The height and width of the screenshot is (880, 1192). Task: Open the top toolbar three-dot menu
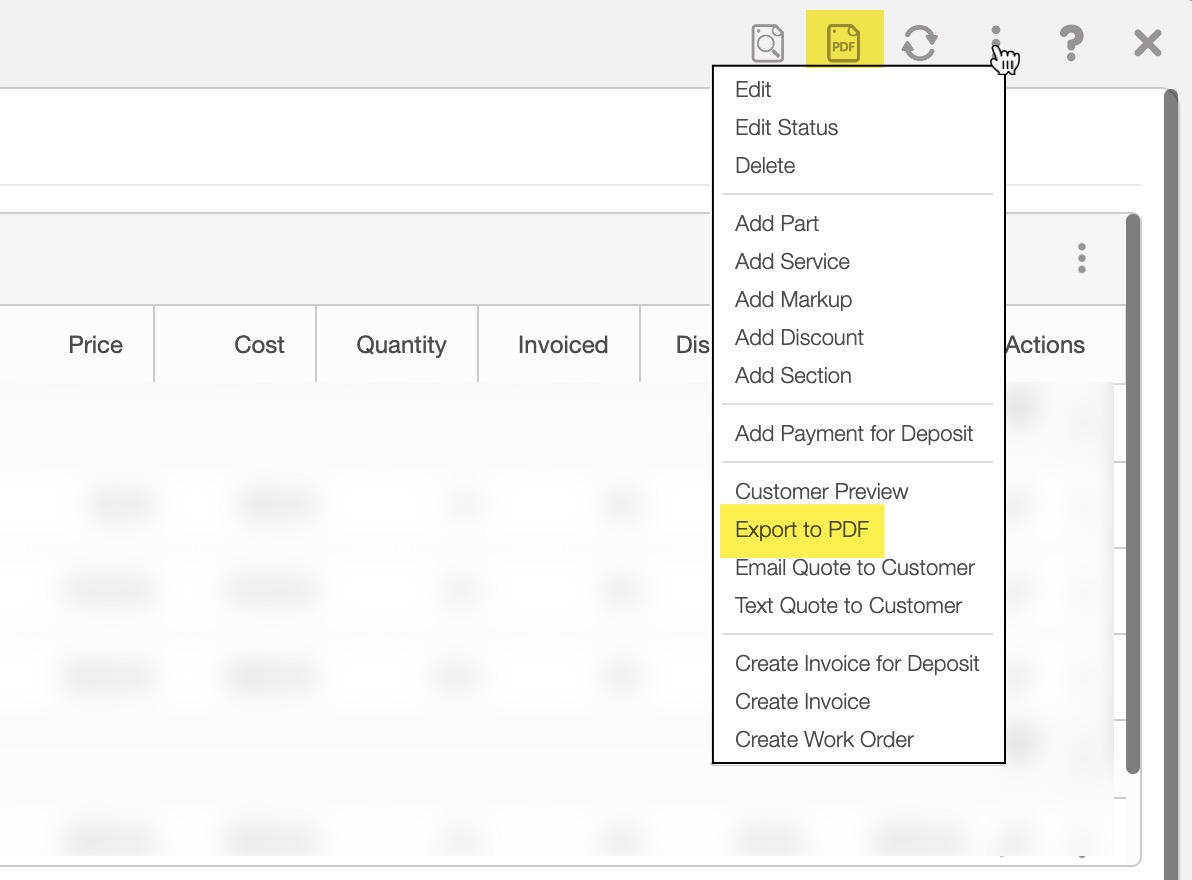click(996, 43)
